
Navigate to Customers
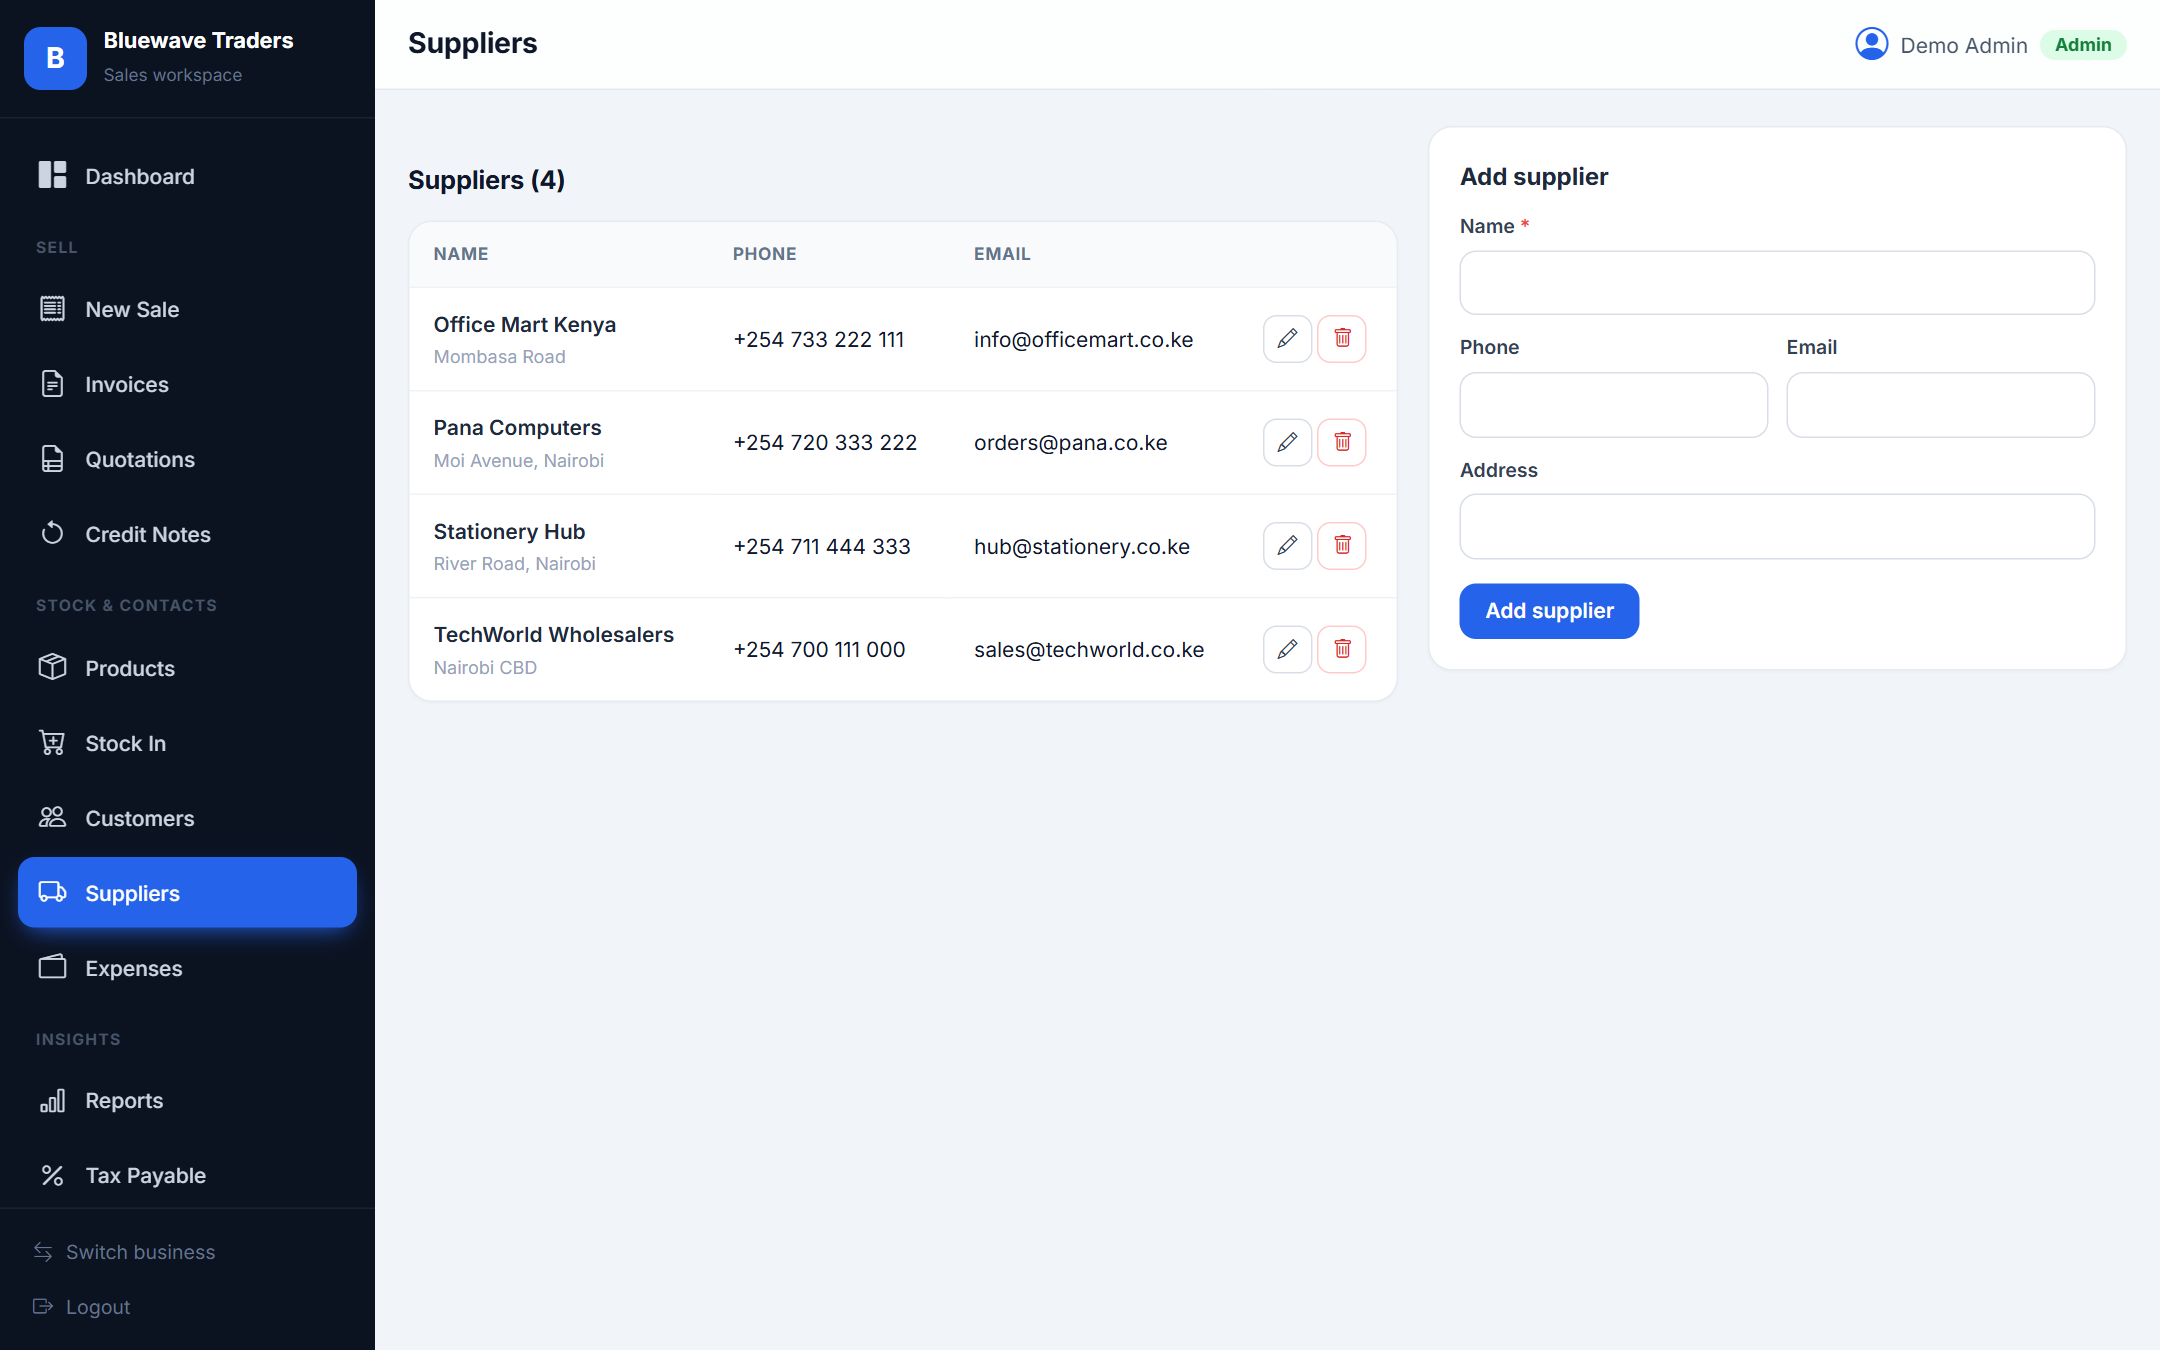[x=187, y=818]
